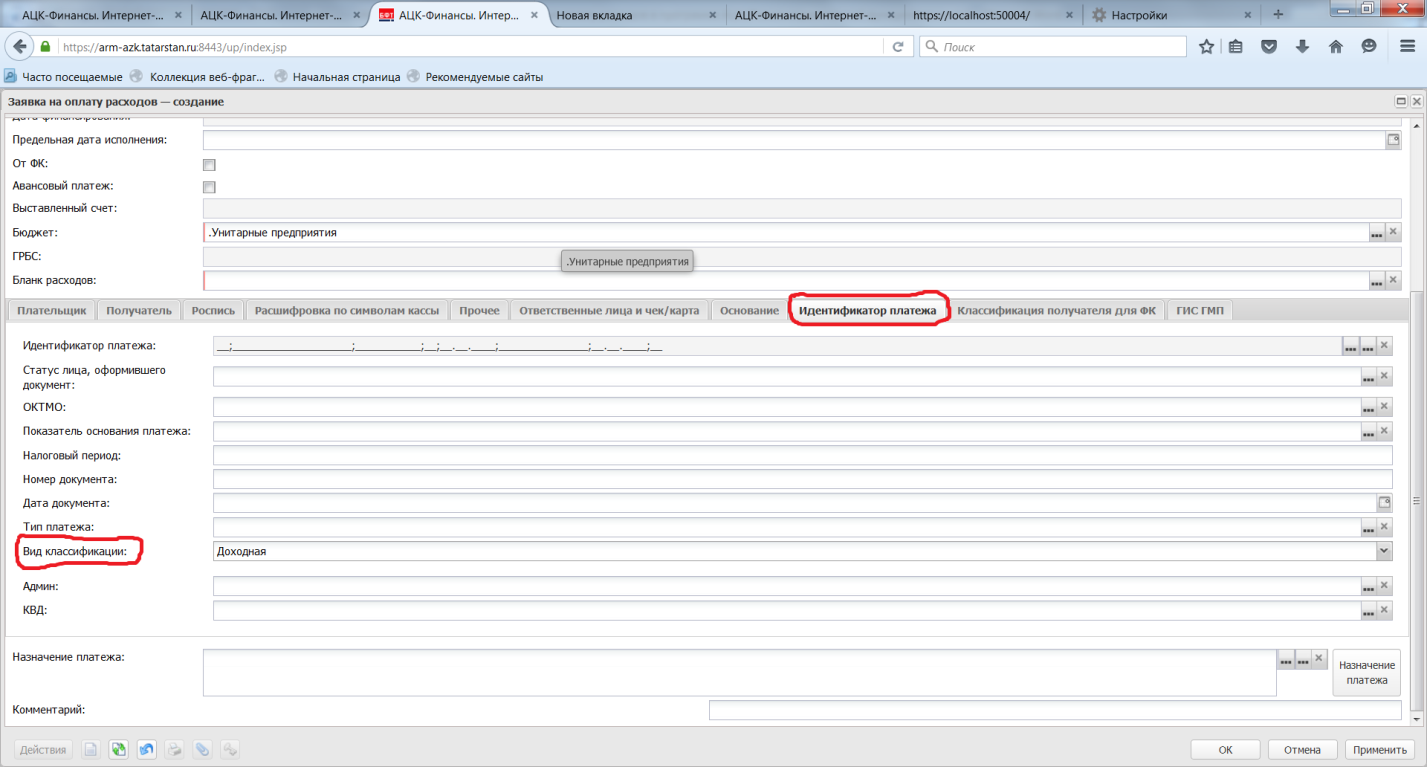1427x767 pixels.
Task: Expand the Вид классификации dropdown
Action: pos(1384,551)
